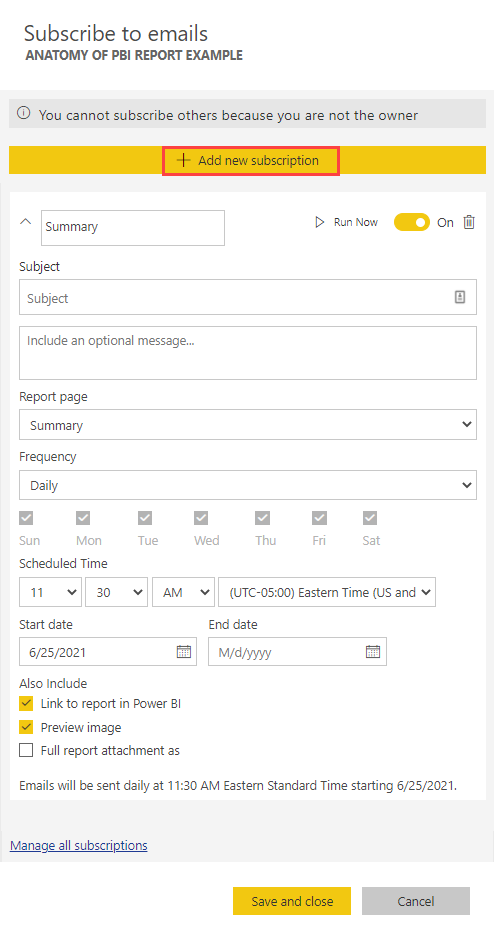Viewport: 494px width, 933px height.
Task: Click the Cancel button
Action: pos(415,901)
